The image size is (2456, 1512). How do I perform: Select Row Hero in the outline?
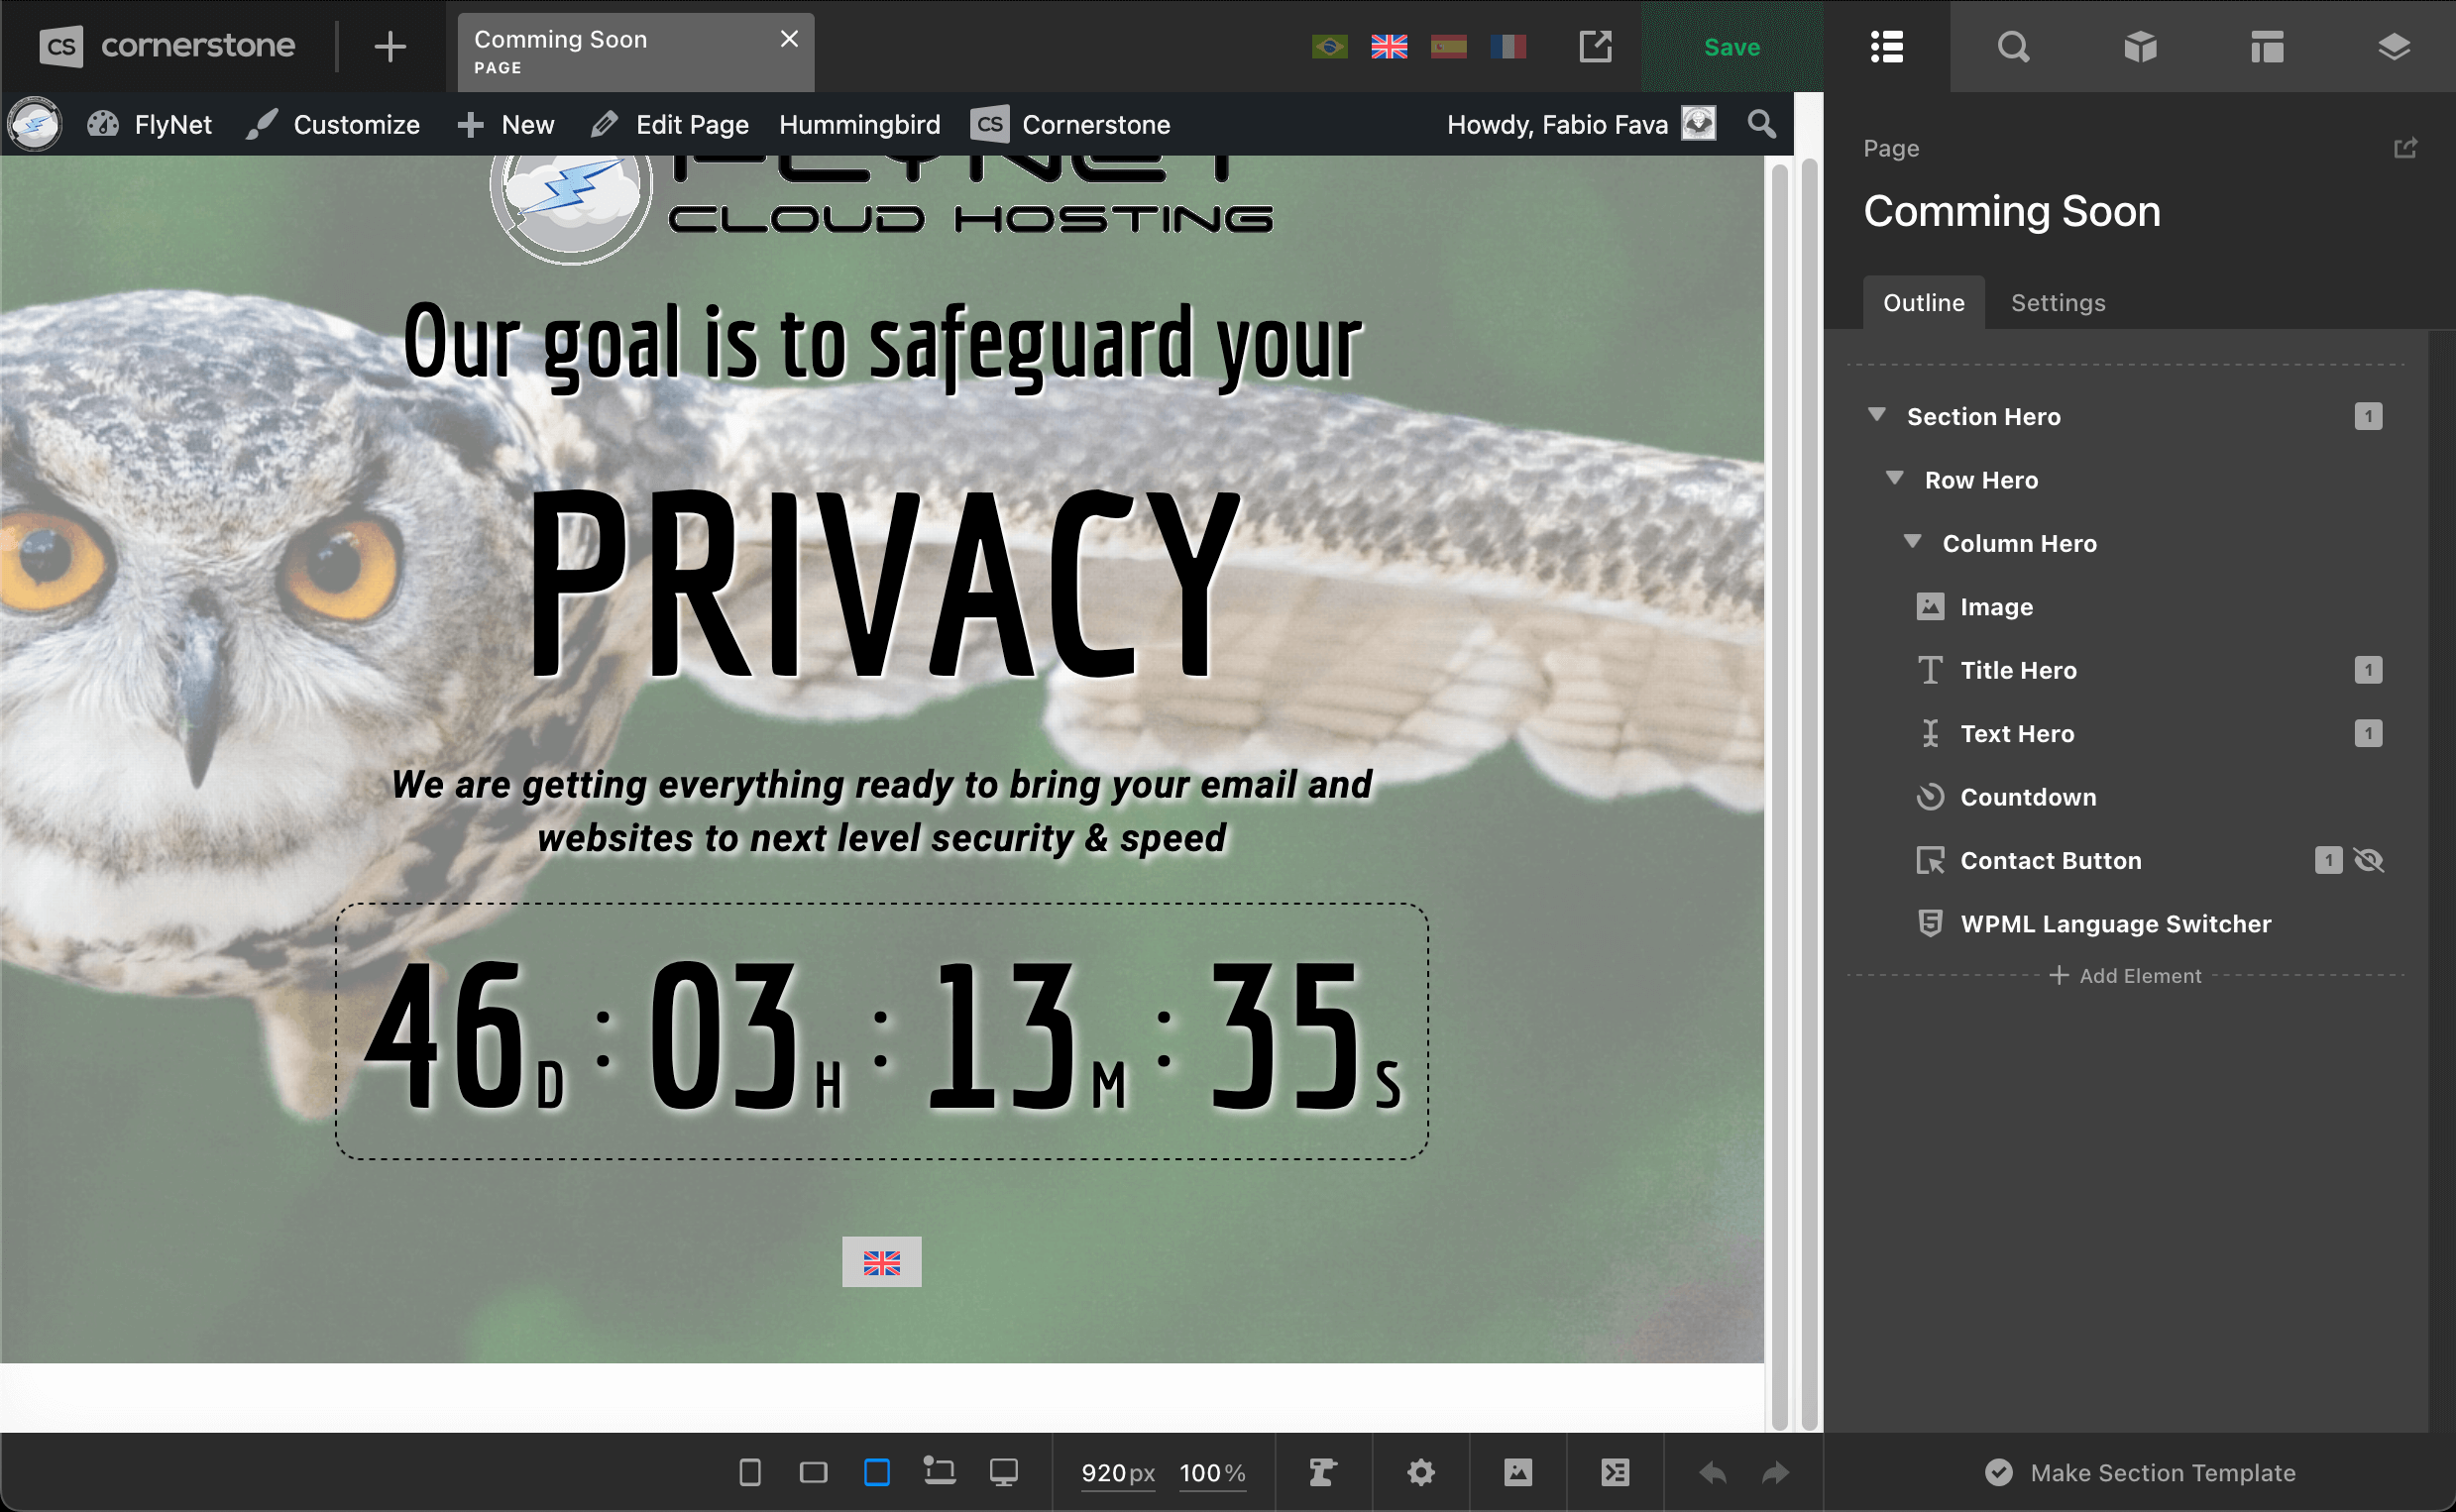(x=1981, y=480)
